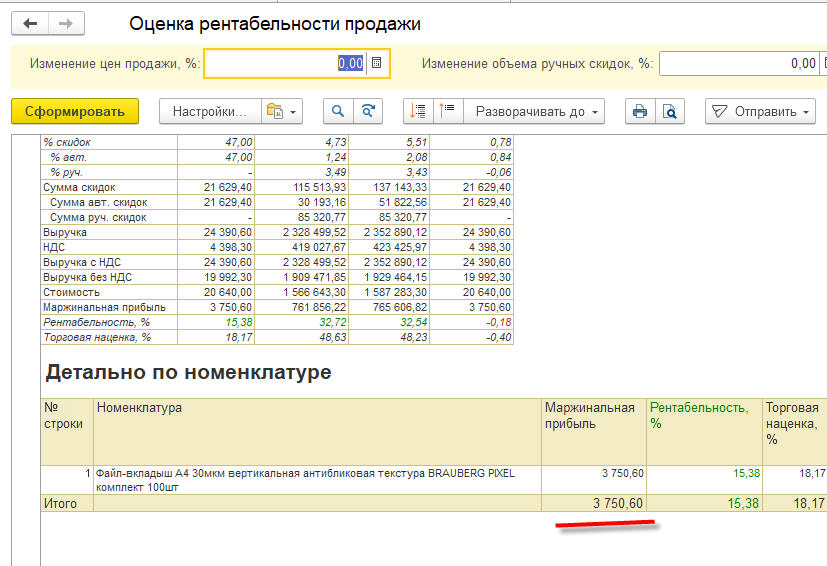827x566 pixels.
Task: Click the magnifier search icon
Action: pos(338,111)
